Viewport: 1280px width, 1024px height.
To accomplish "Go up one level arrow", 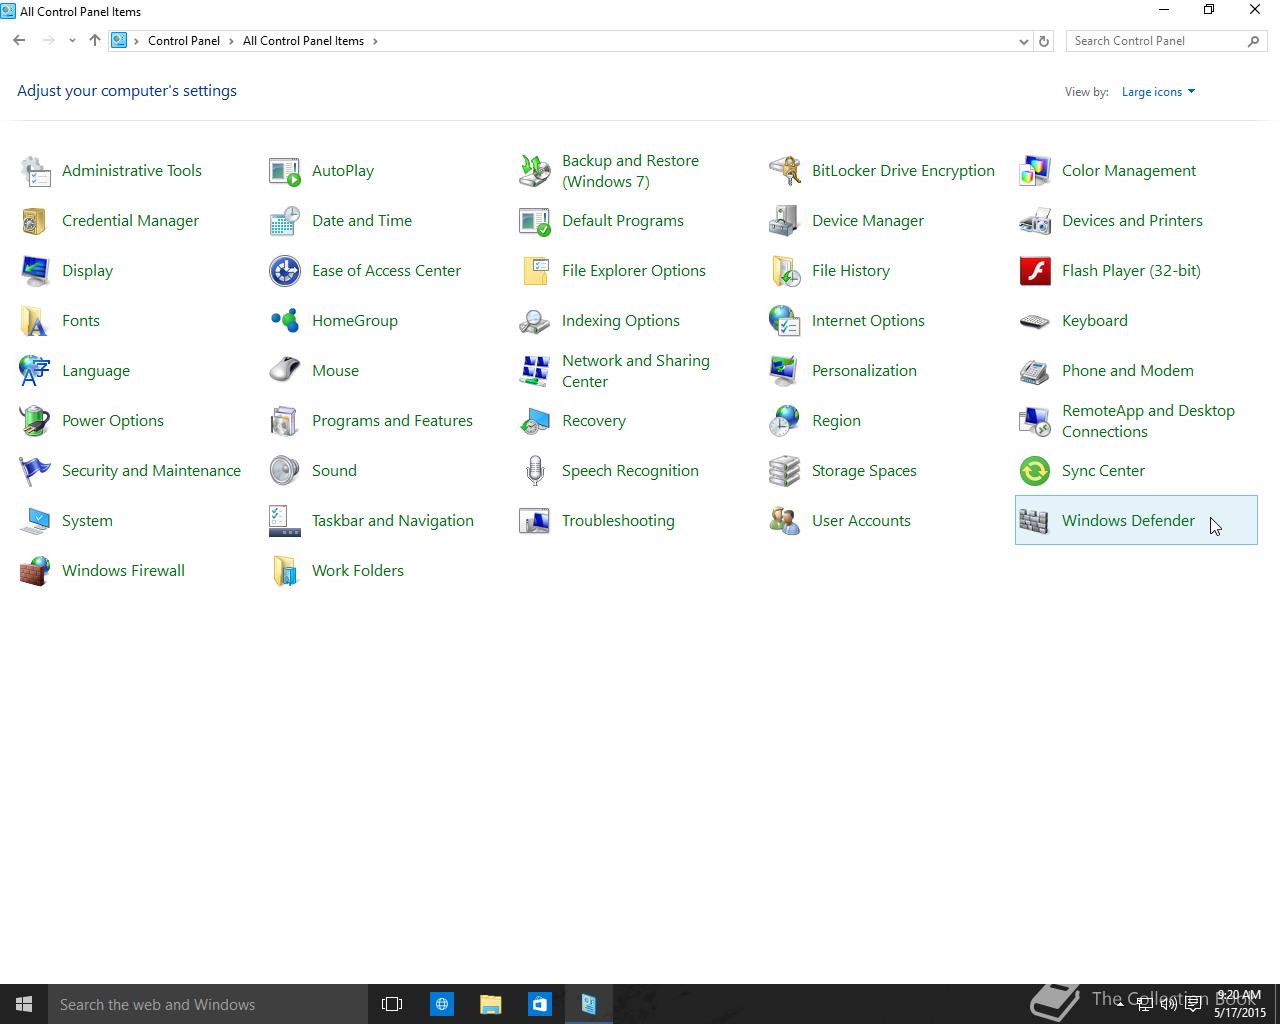I will click(95, 41).
